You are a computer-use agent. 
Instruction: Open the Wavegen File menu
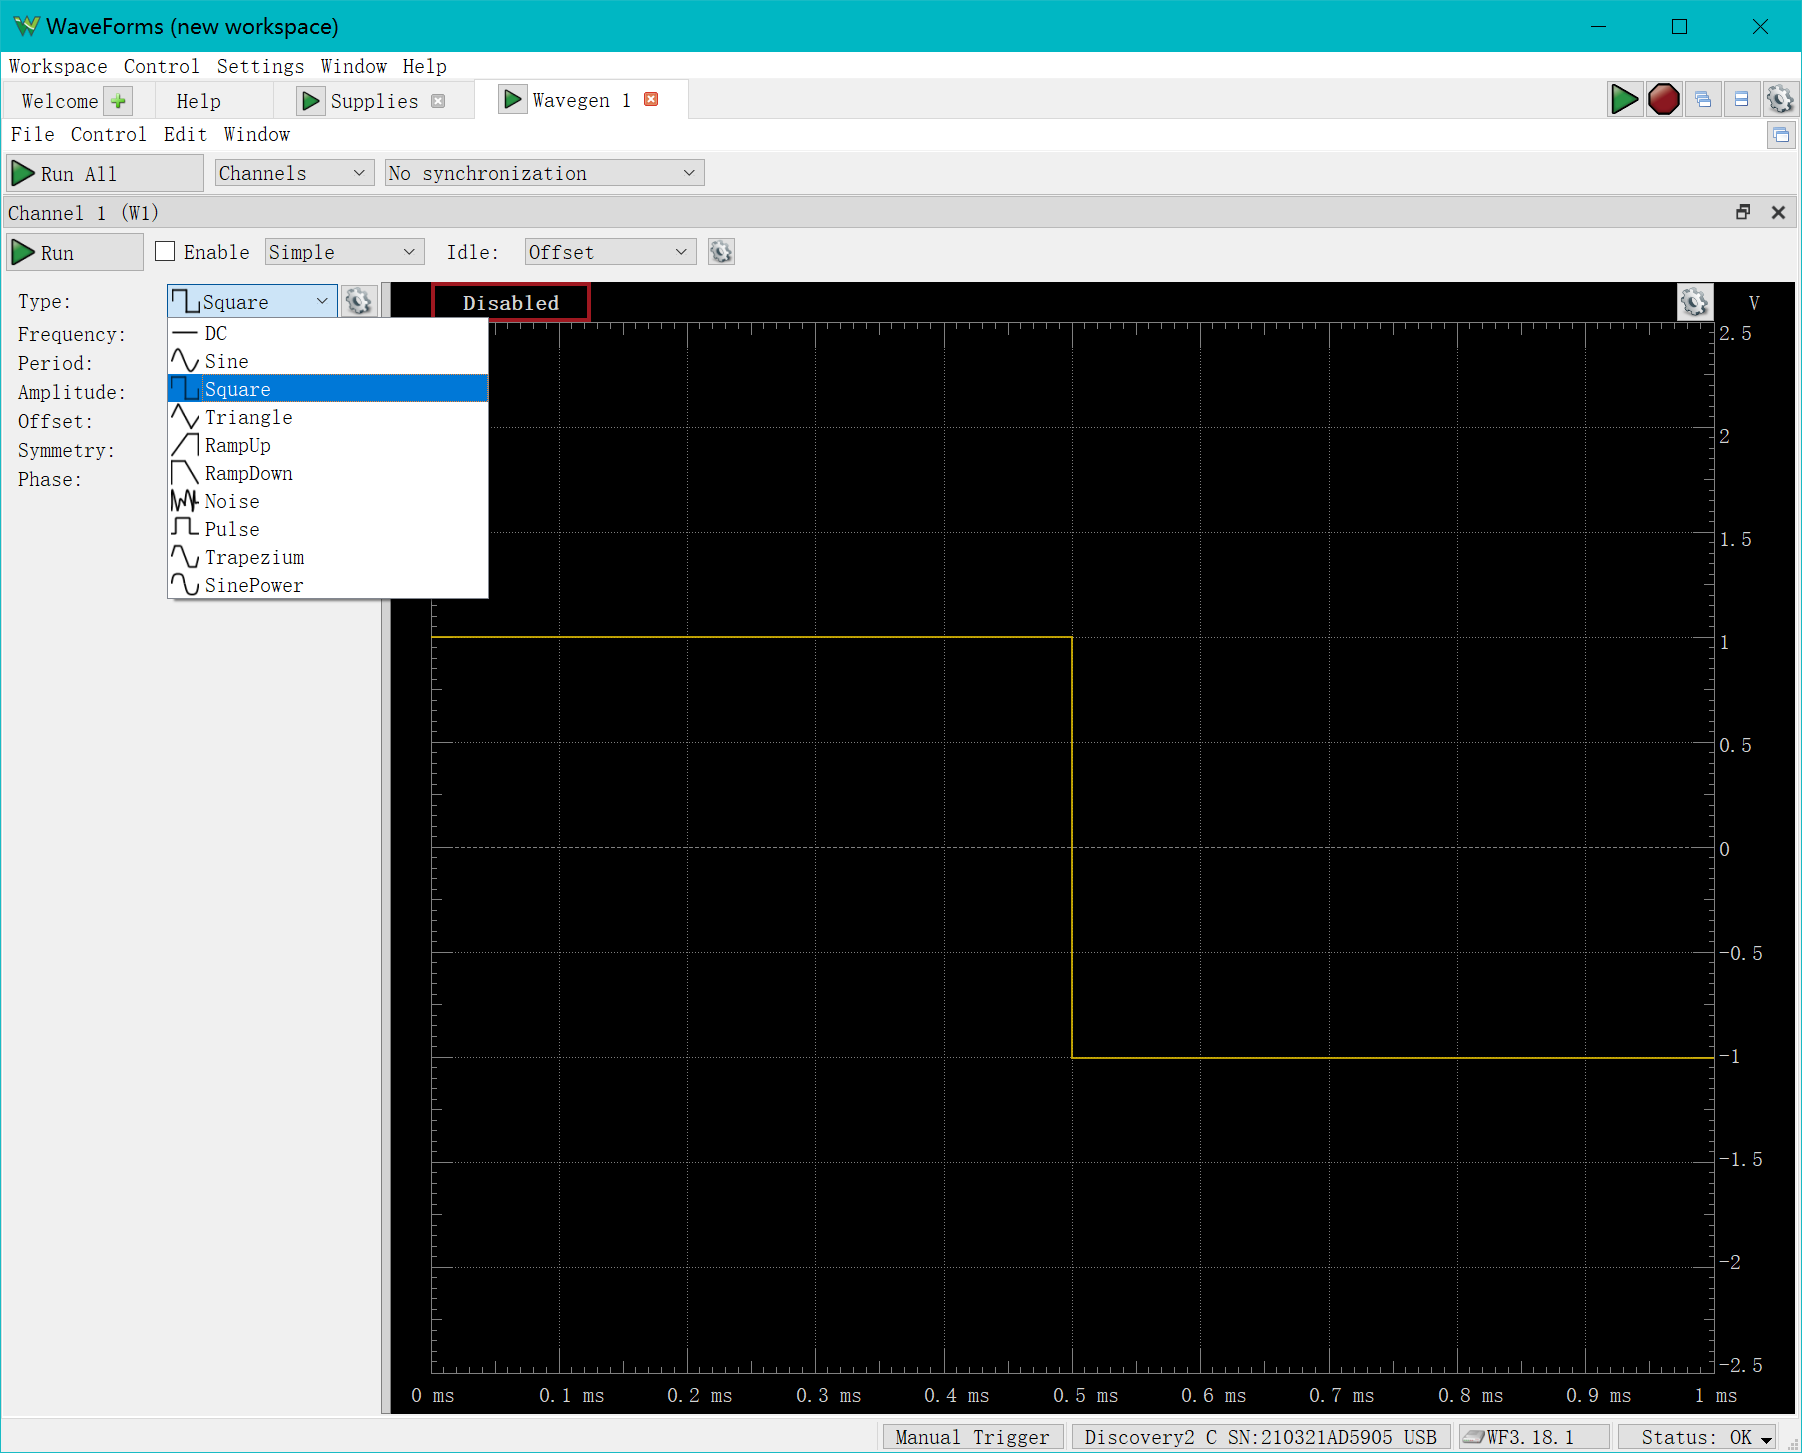[x=33, y=134]
